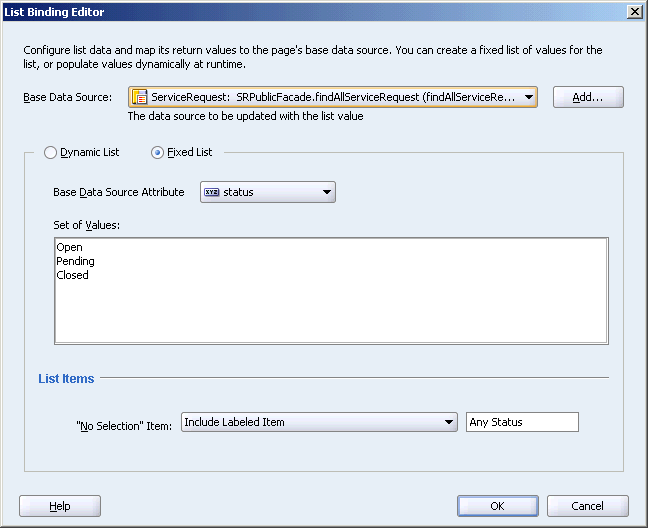Click the 'Set of Values:' label

click(86, 225)
